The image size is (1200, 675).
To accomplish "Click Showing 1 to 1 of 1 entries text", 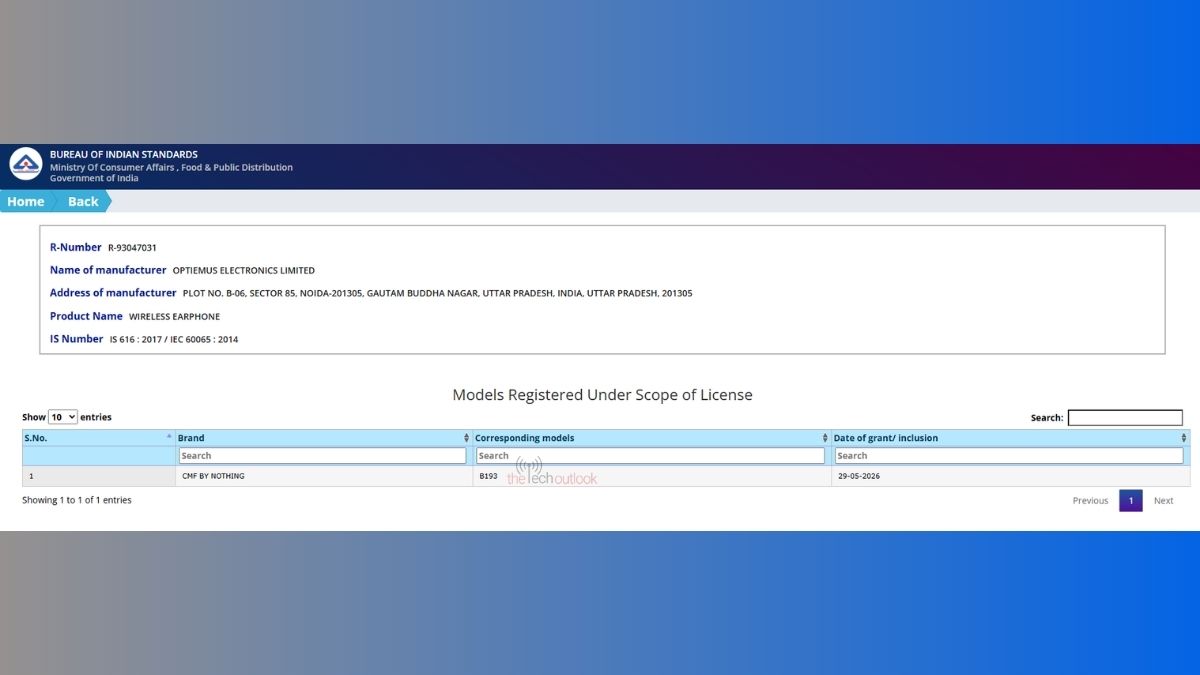I will (77, 500).
